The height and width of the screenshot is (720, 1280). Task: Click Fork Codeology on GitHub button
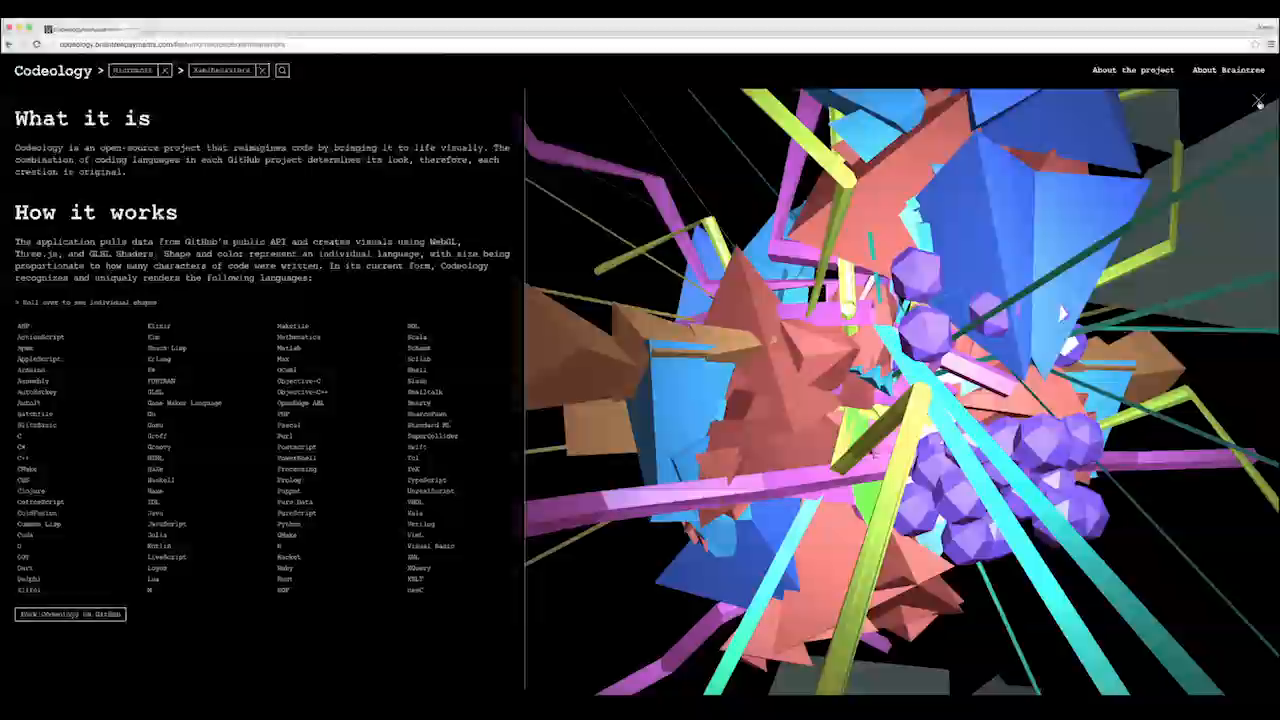(x=70, y=614)
